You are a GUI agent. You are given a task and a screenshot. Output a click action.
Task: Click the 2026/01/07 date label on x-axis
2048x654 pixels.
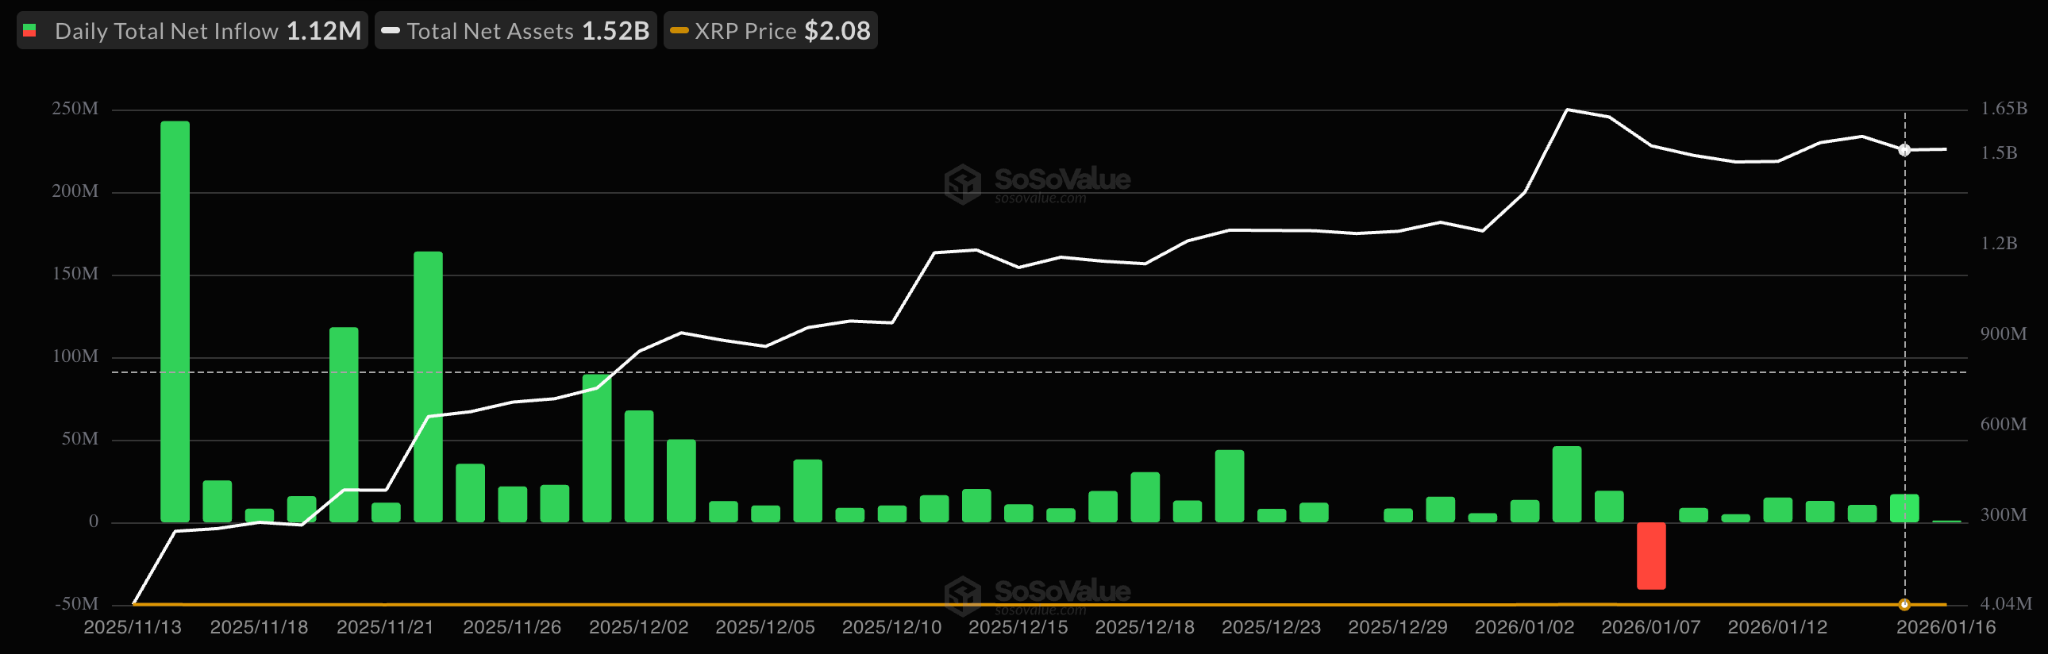point(1651,627)
